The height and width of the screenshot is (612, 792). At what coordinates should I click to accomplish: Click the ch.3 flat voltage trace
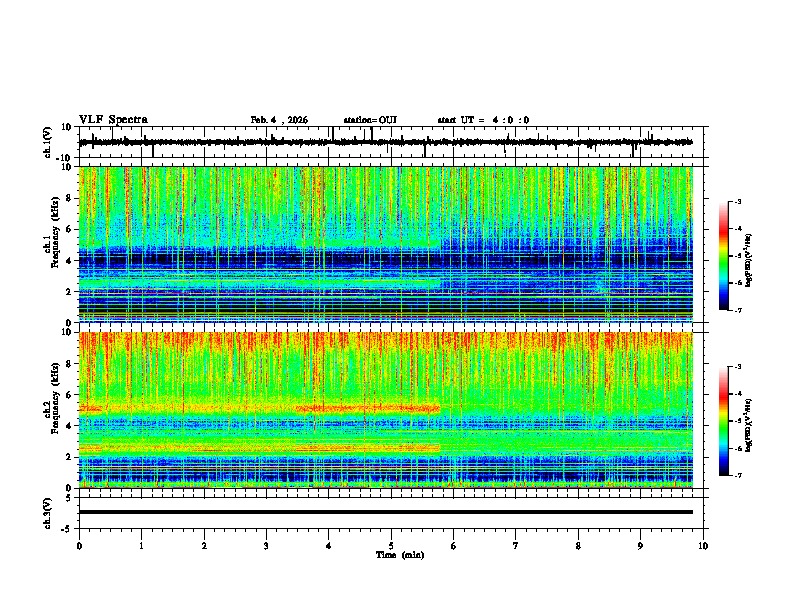pos(385,512)
